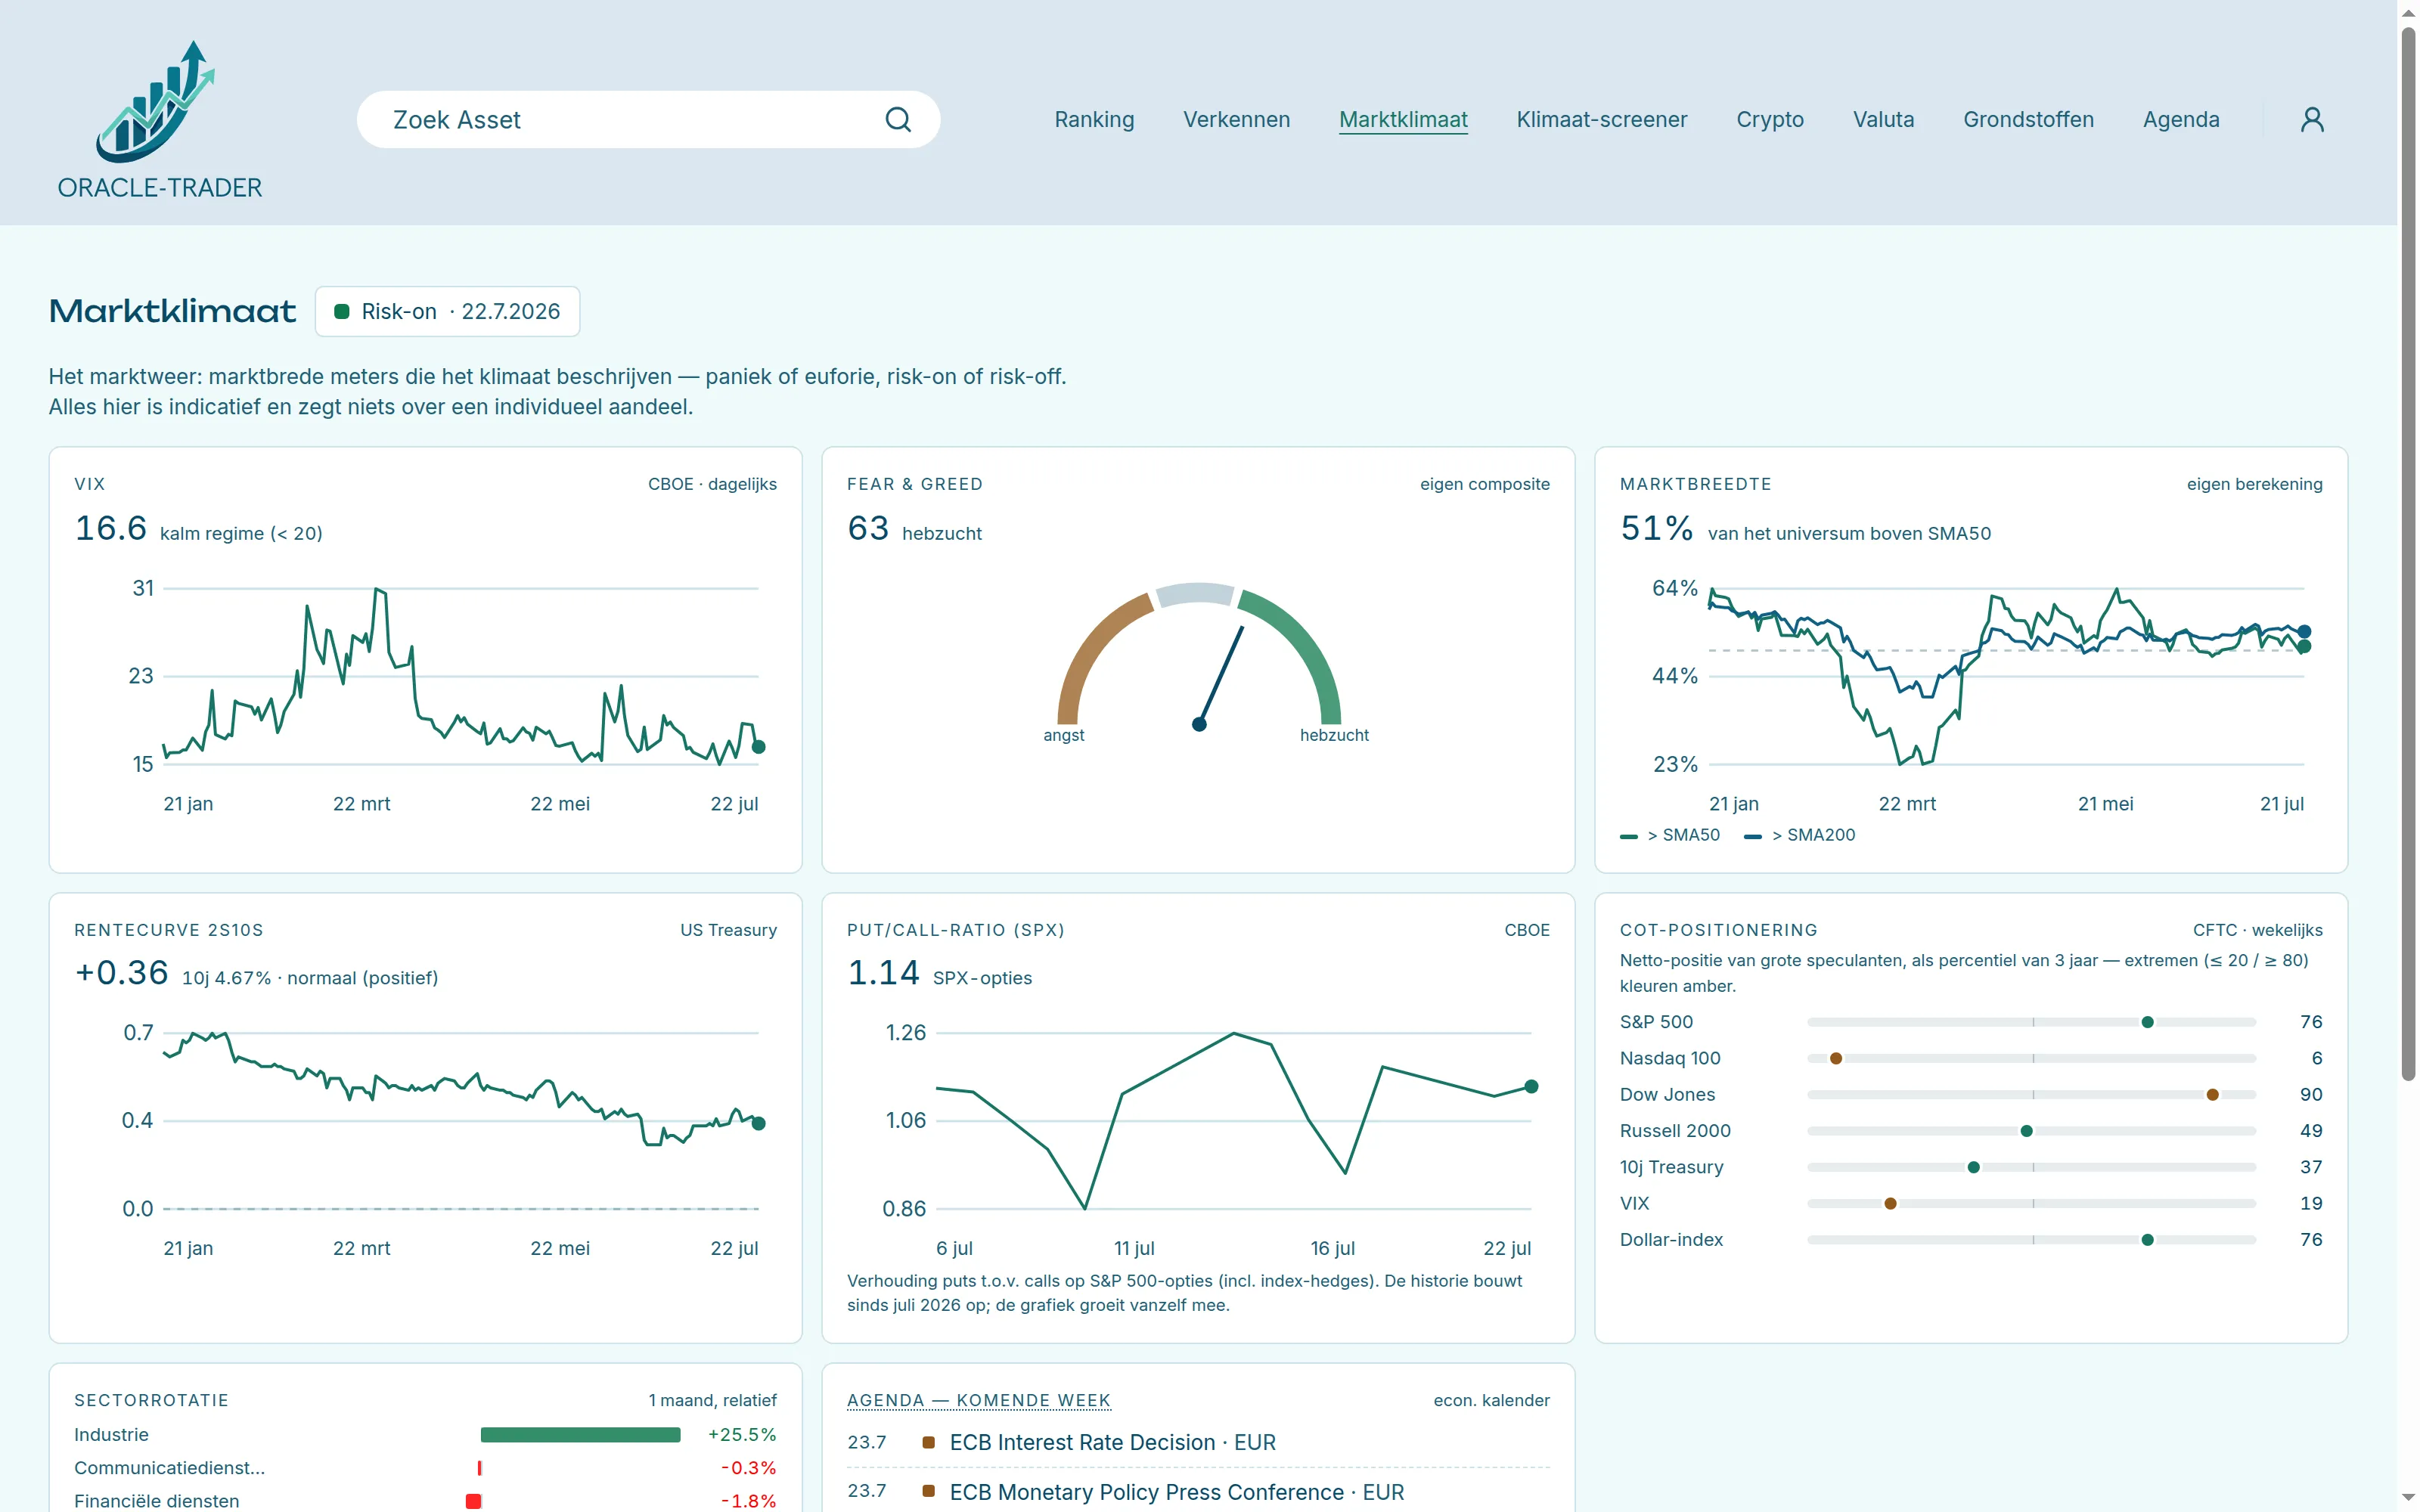Click the rentecurve +0.36 value
Screen dimensions: 2420x1512
coord(121,973)
